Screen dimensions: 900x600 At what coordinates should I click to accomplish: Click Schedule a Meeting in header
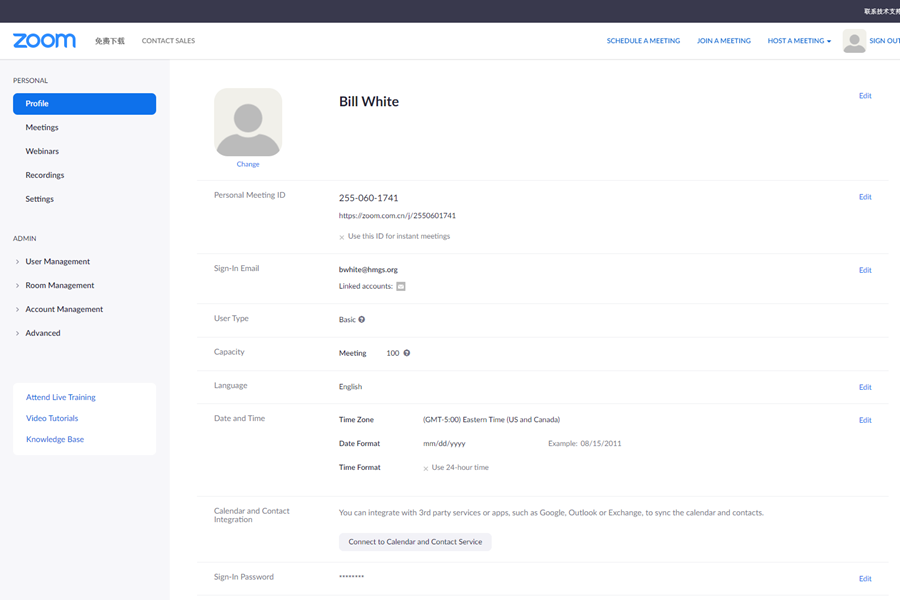pos(643,41)
